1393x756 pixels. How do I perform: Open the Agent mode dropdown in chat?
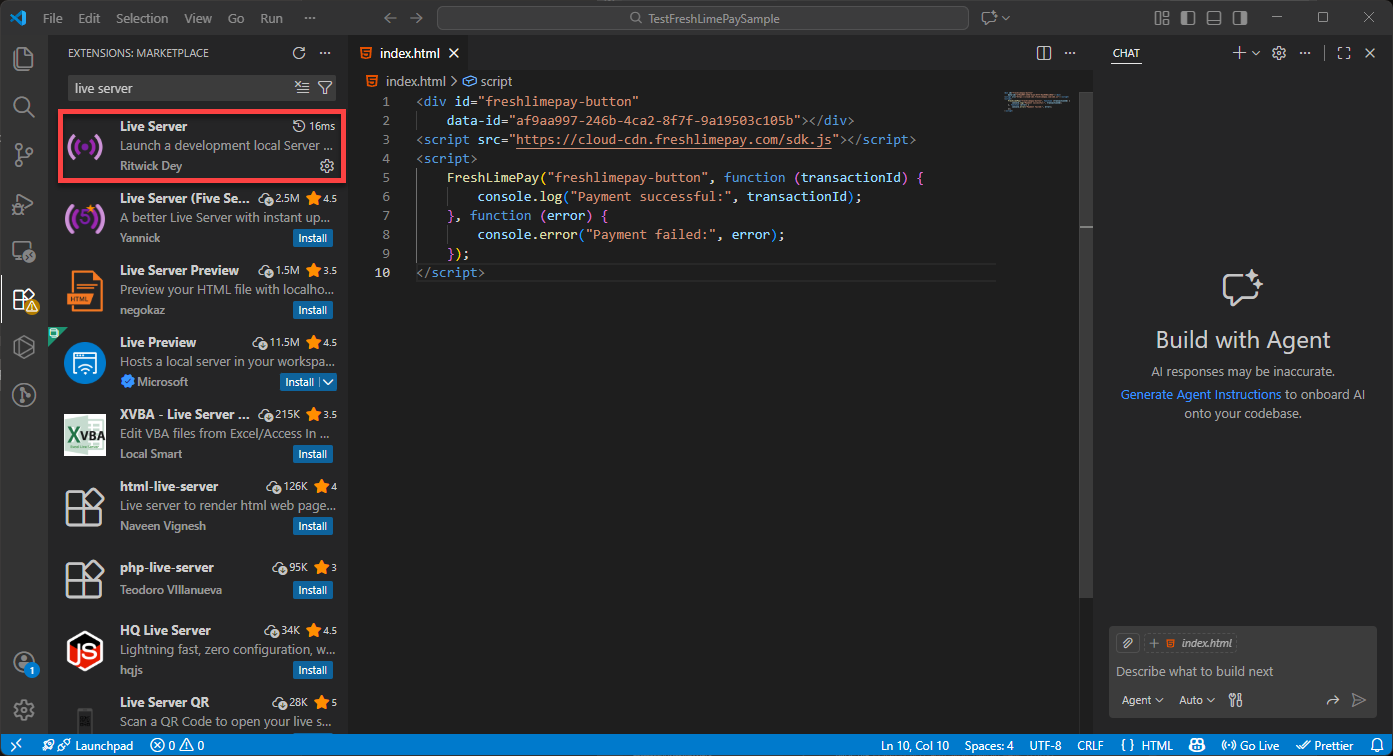(x=1142, y=700)
